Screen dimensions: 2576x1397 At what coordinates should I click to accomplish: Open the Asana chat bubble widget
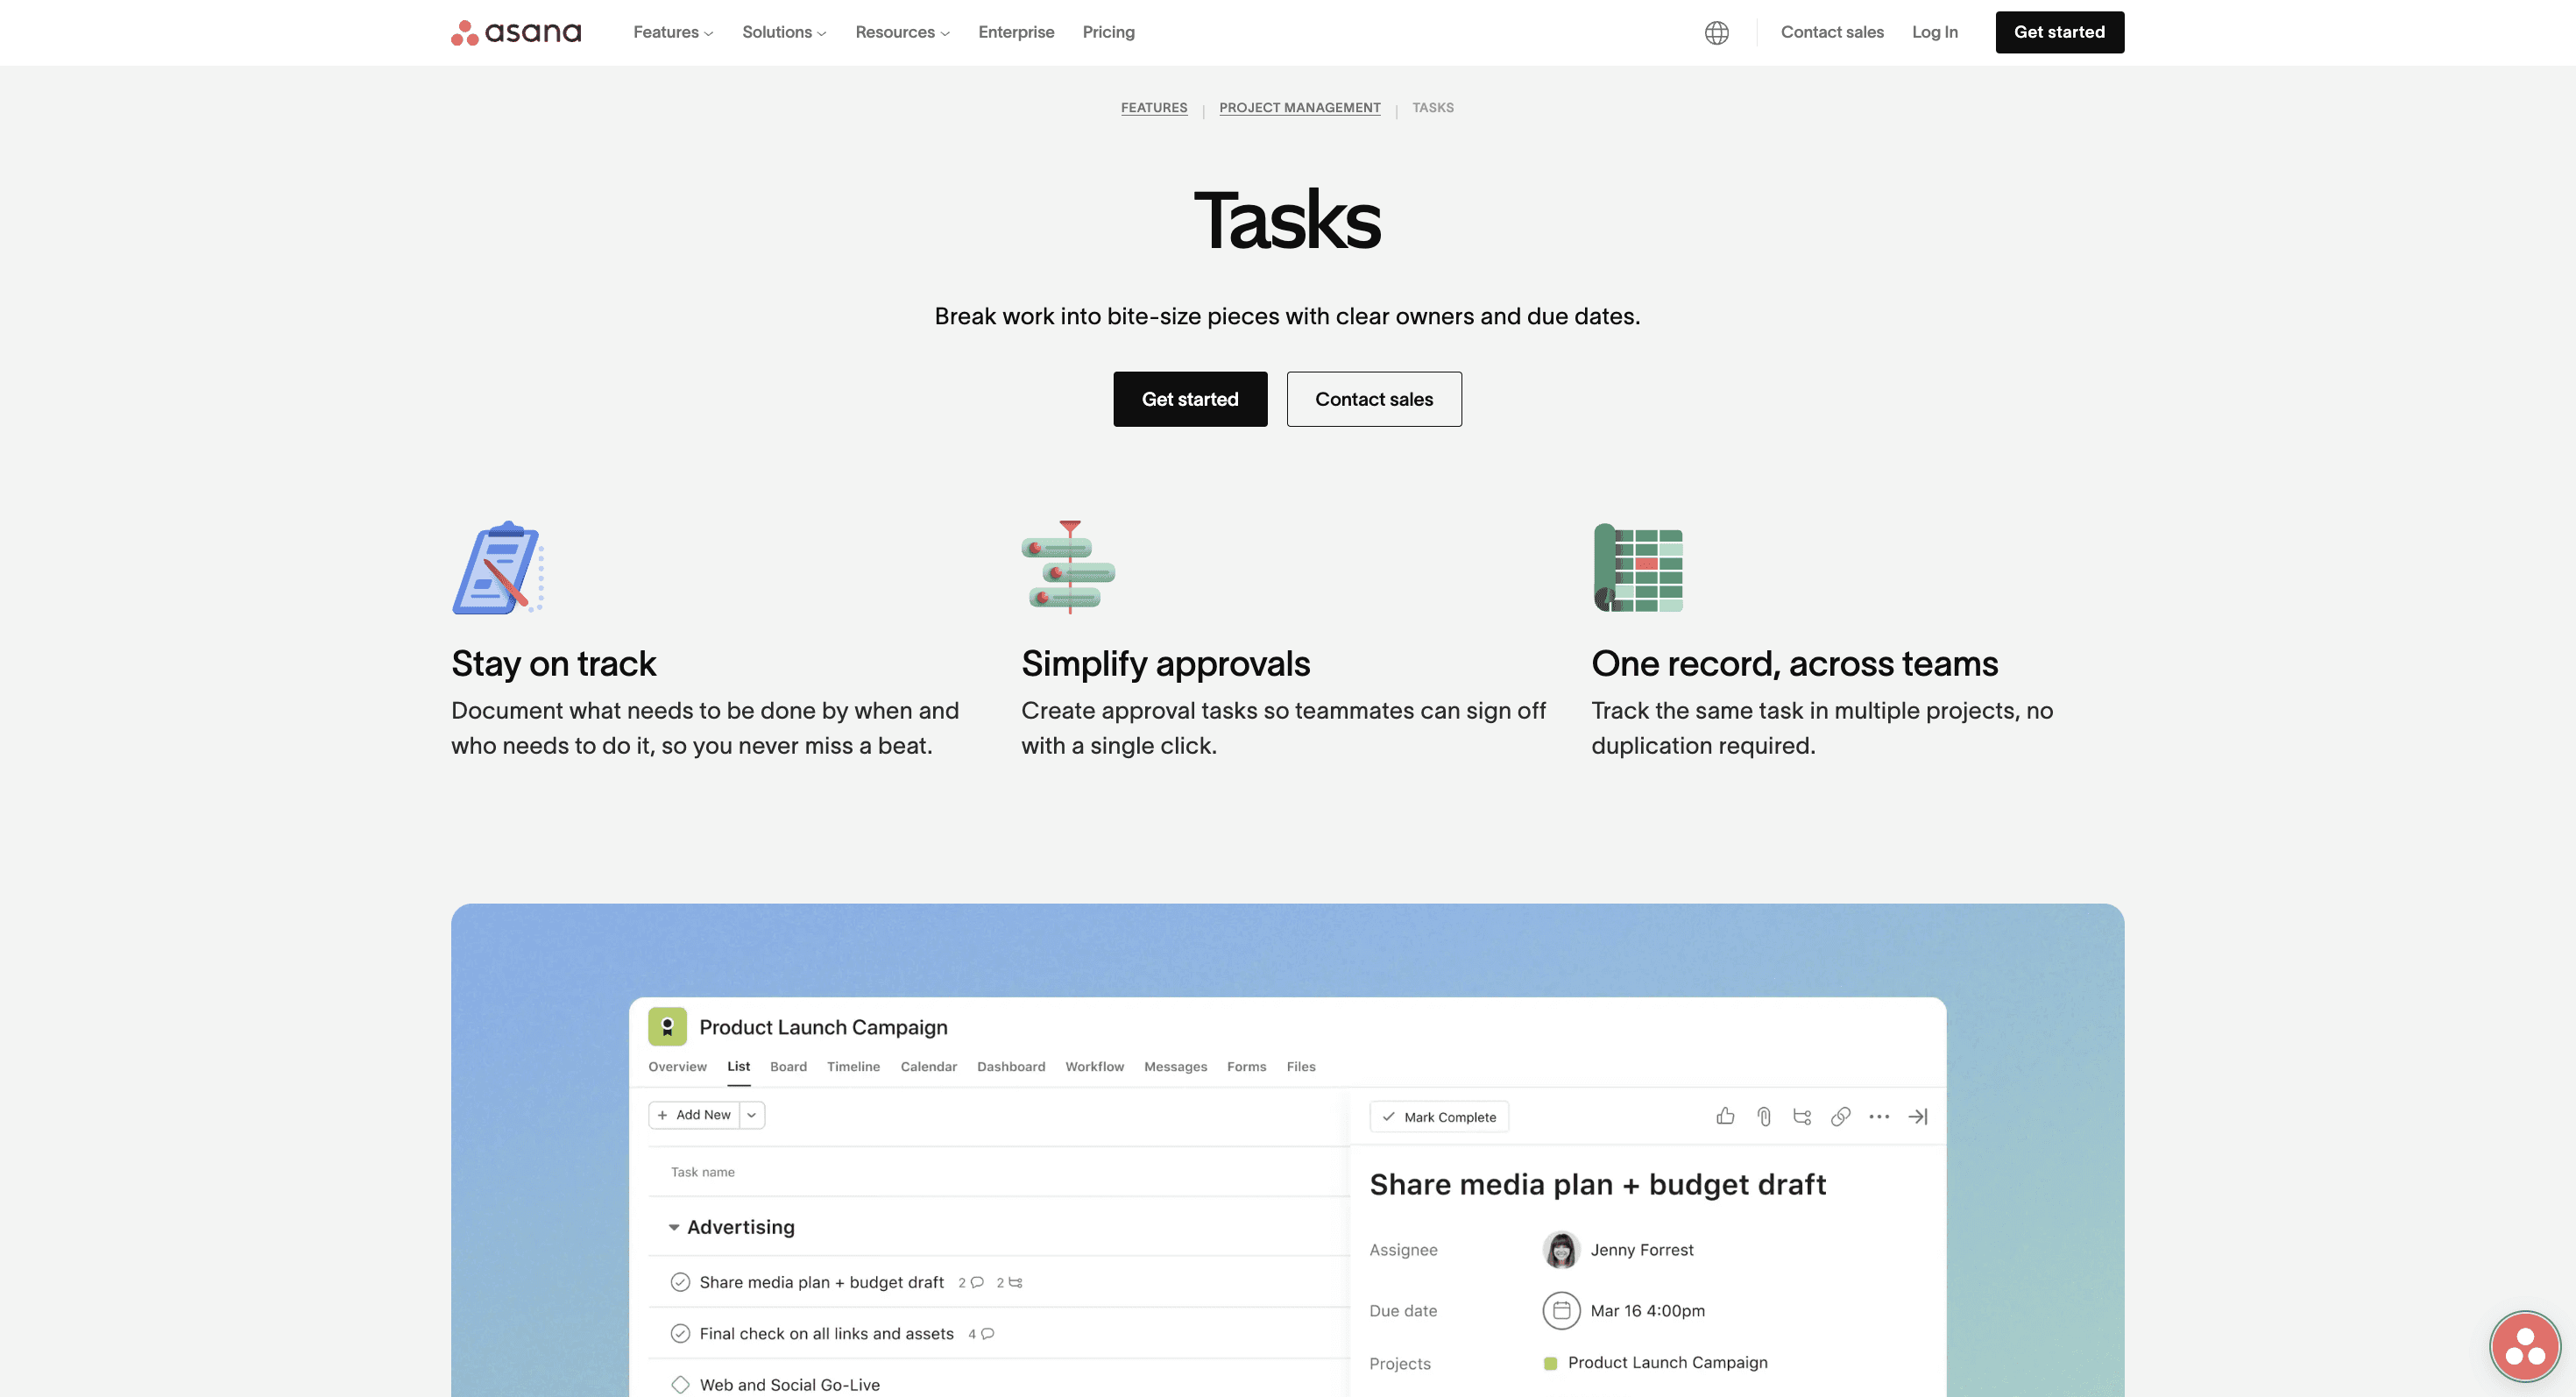pos(2524,1346)
